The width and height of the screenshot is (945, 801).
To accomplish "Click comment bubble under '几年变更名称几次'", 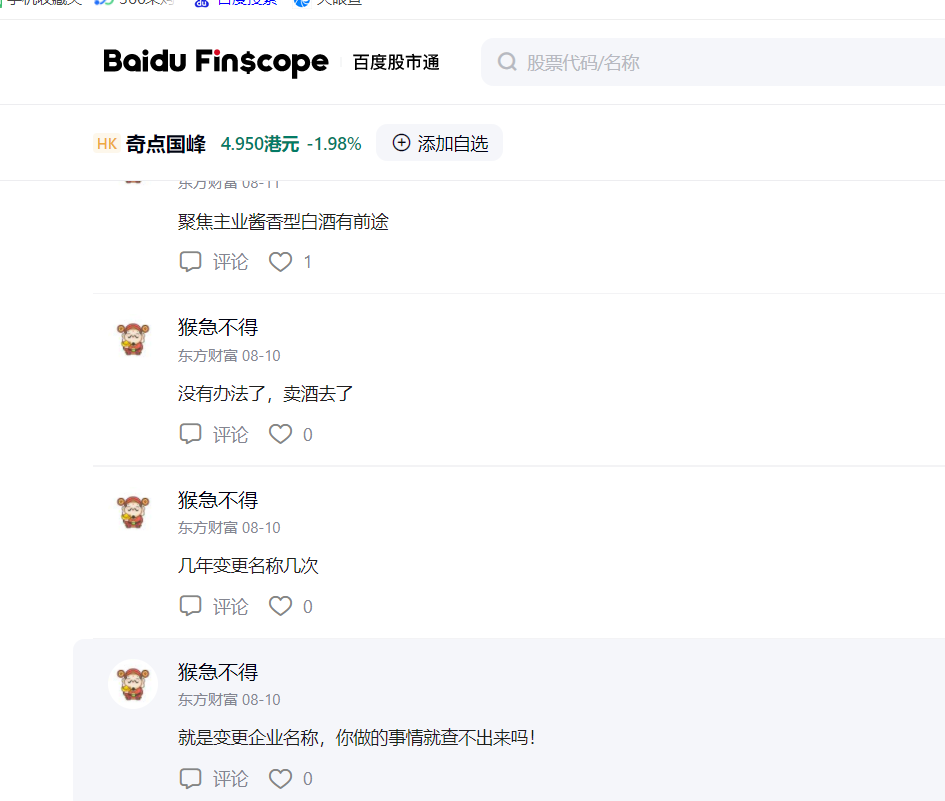I will click(x=190, y=606).
